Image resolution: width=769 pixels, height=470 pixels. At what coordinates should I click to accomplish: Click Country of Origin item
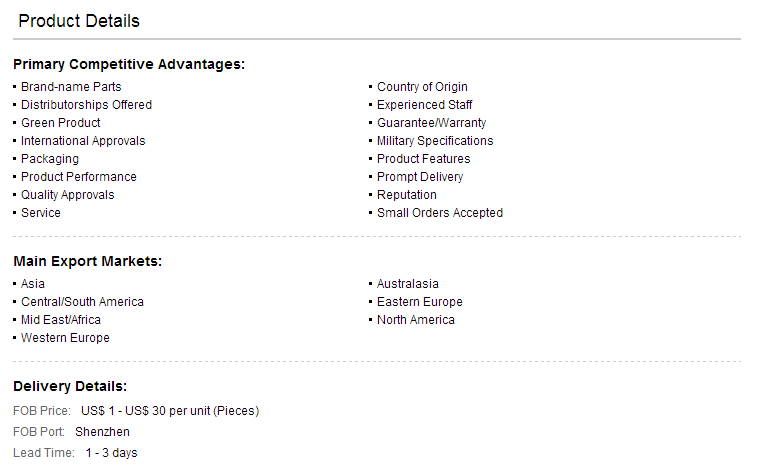point(422,87)
